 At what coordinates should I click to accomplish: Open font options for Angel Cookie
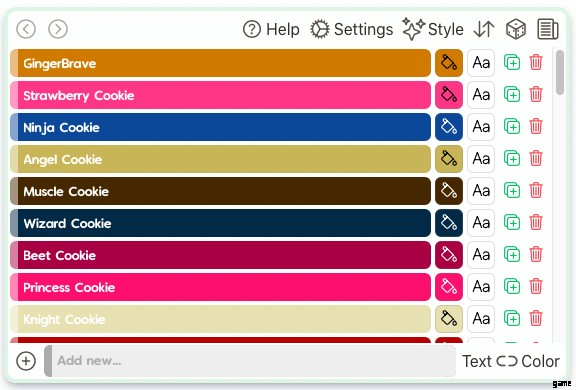point(481,159)
